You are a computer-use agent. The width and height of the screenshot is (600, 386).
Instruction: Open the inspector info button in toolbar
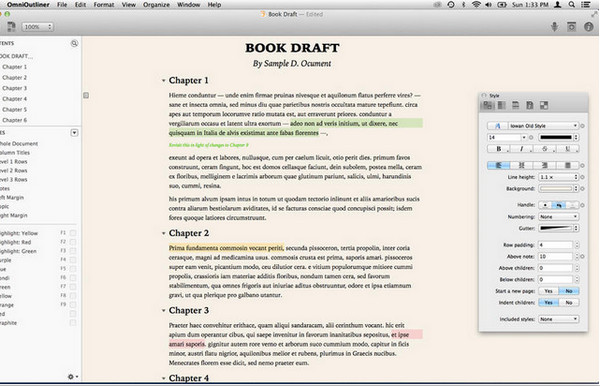[589, 27]
